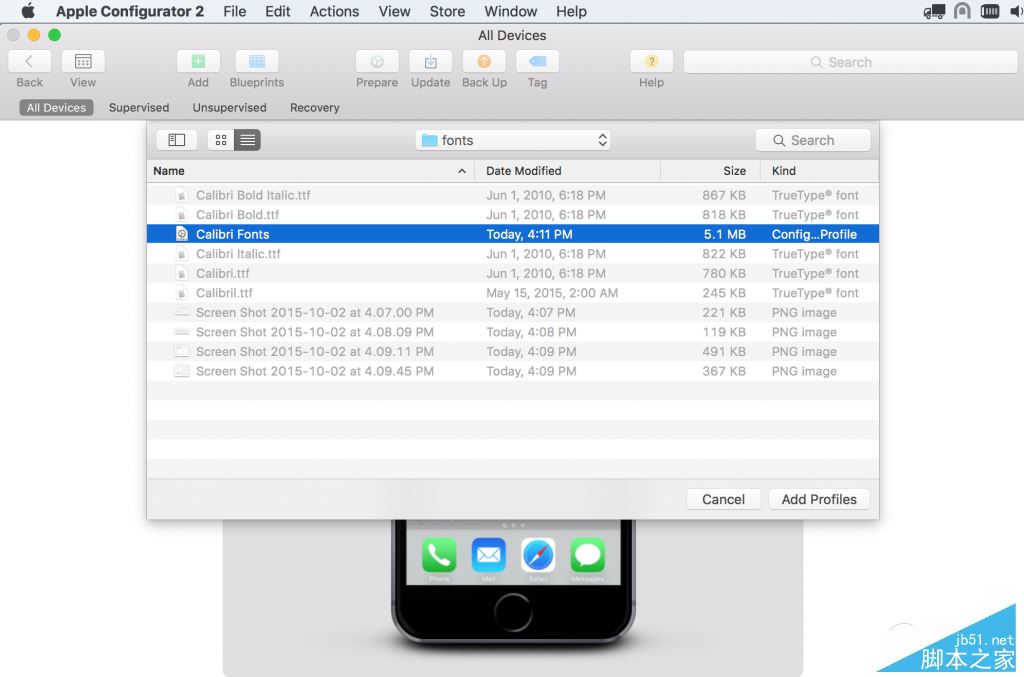Open the Edit menu
1024x677 pixels.
coord(278,11)
